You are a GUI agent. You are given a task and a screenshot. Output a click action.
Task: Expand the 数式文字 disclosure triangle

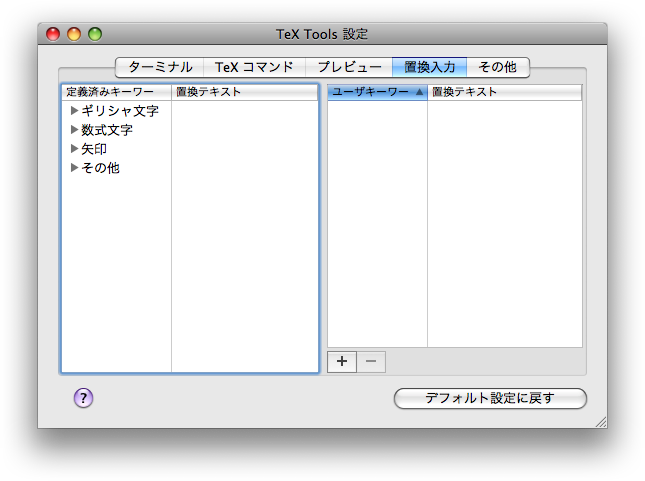tap(74, 130)
